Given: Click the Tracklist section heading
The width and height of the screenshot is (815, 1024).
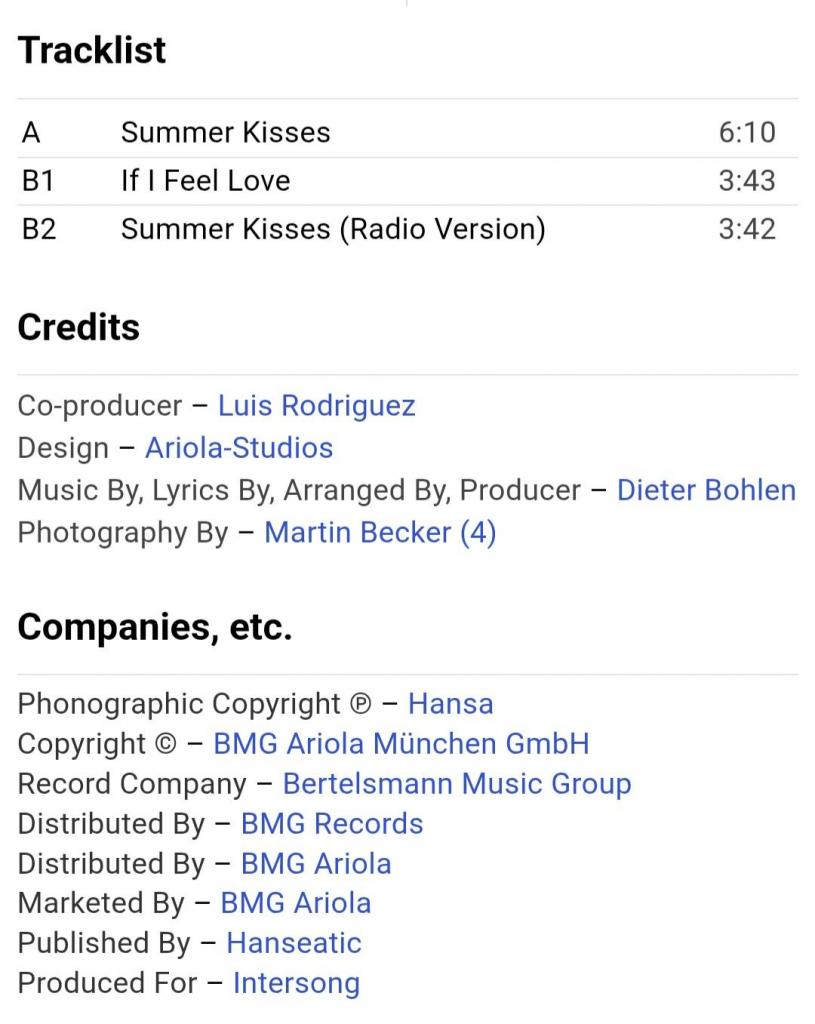Looking at the screenshot, I should 92,50.
